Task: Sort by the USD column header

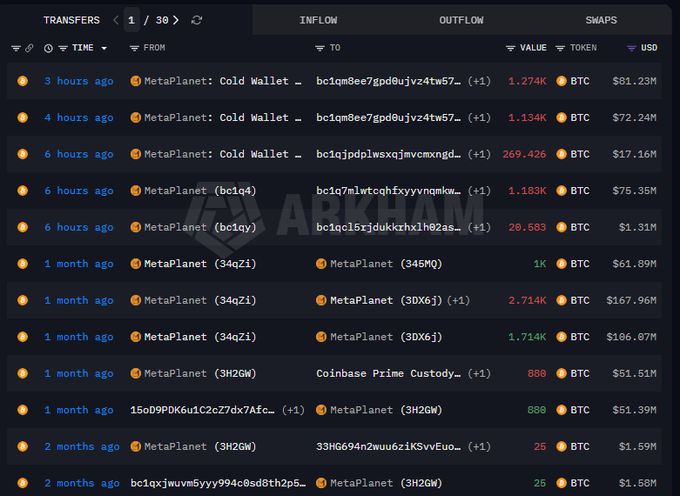Action: pos(649,48)
